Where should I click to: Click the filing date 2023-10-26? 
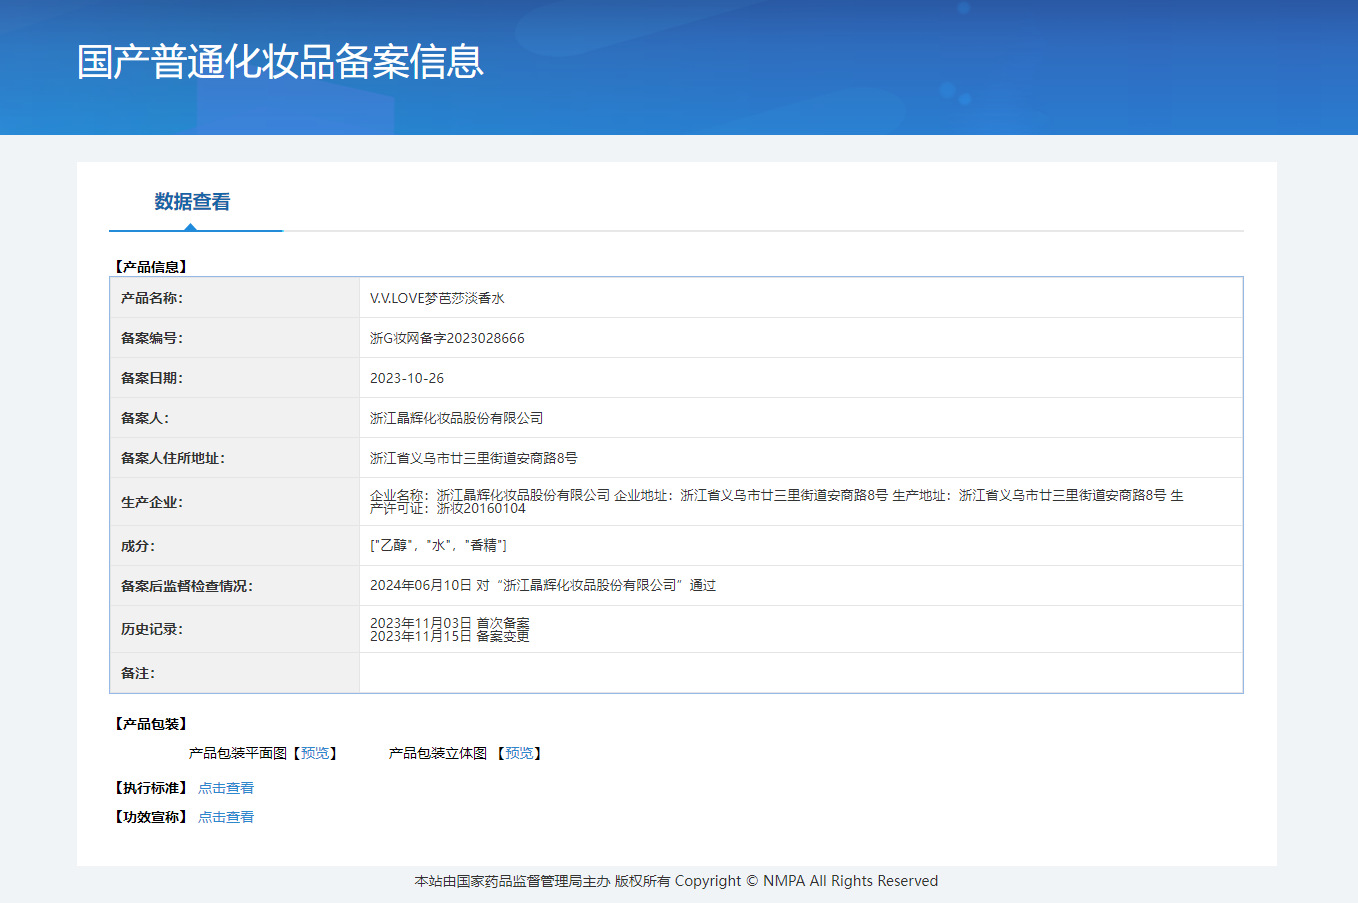pos(407,378)
